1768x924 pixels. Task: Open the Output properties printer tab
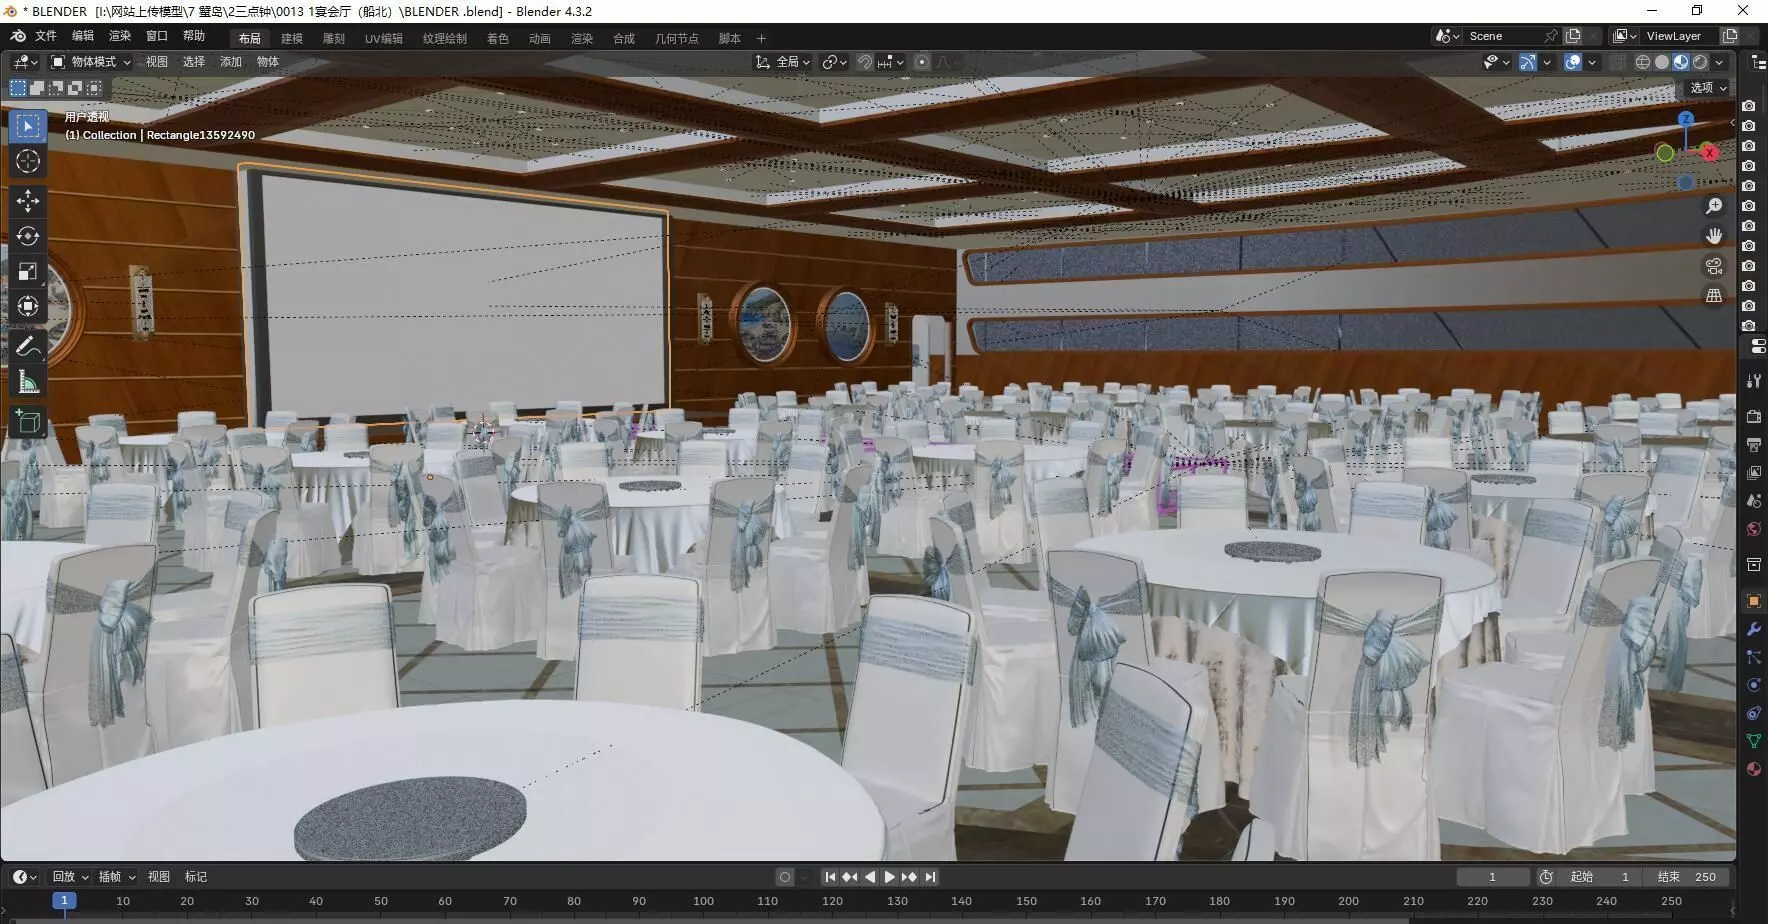tap(1753, 444)
